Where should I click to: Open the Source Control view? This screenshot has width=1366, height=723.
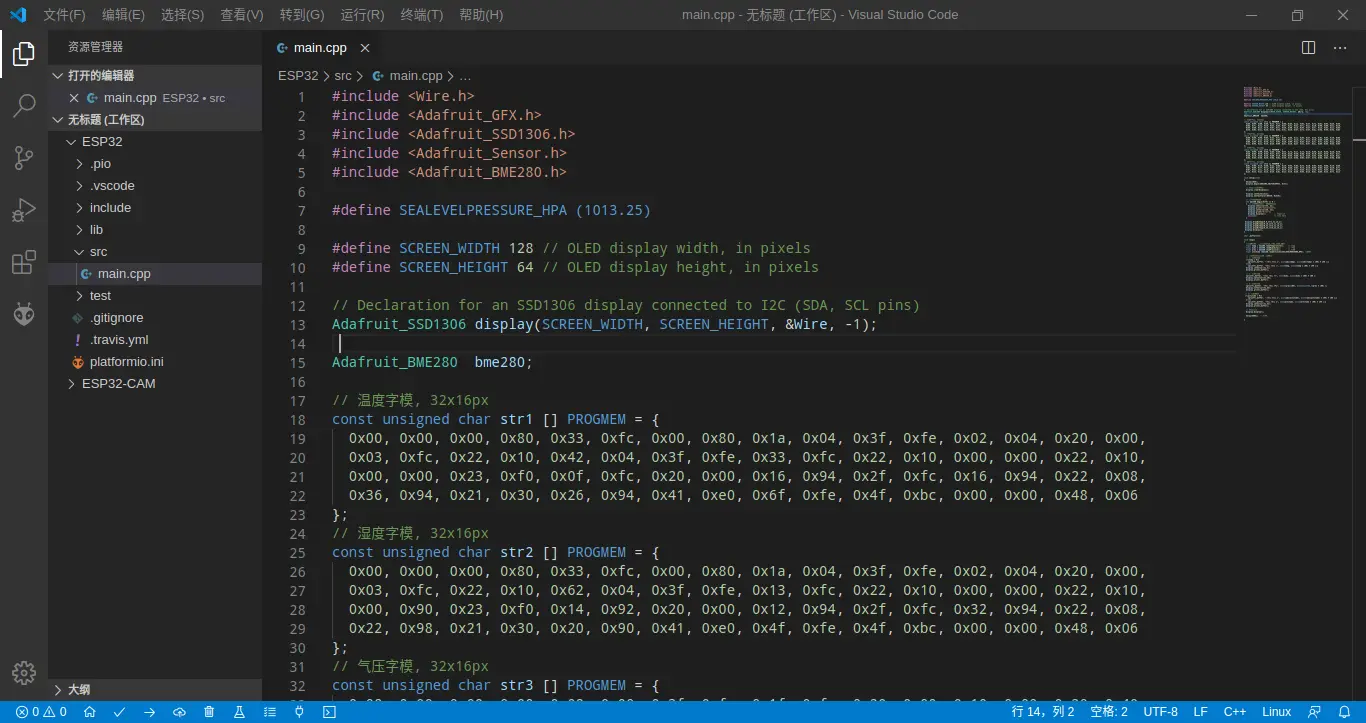pyautogui.click(x=24, y=157)
